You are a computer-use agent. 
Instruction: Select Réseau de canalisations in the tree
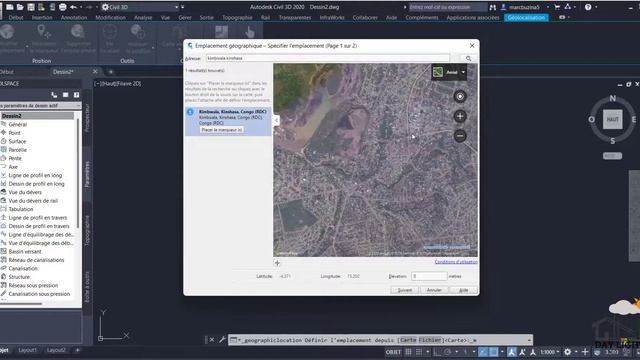(x=36, y=260)
